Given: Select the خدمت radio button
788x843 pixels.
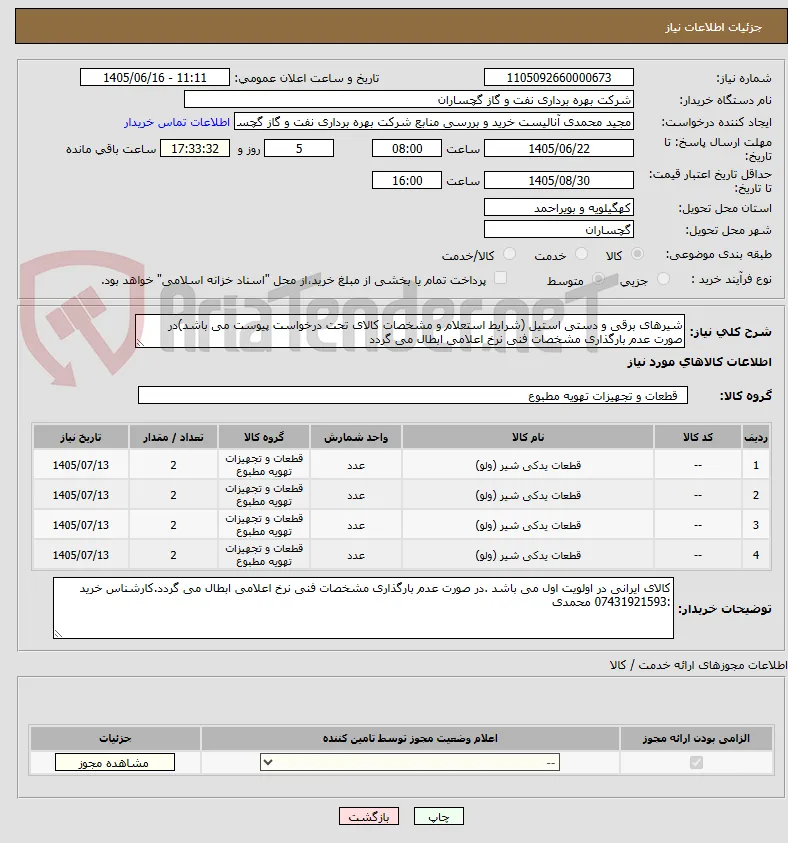Looking at the screenshot, I should coord(581,254).
